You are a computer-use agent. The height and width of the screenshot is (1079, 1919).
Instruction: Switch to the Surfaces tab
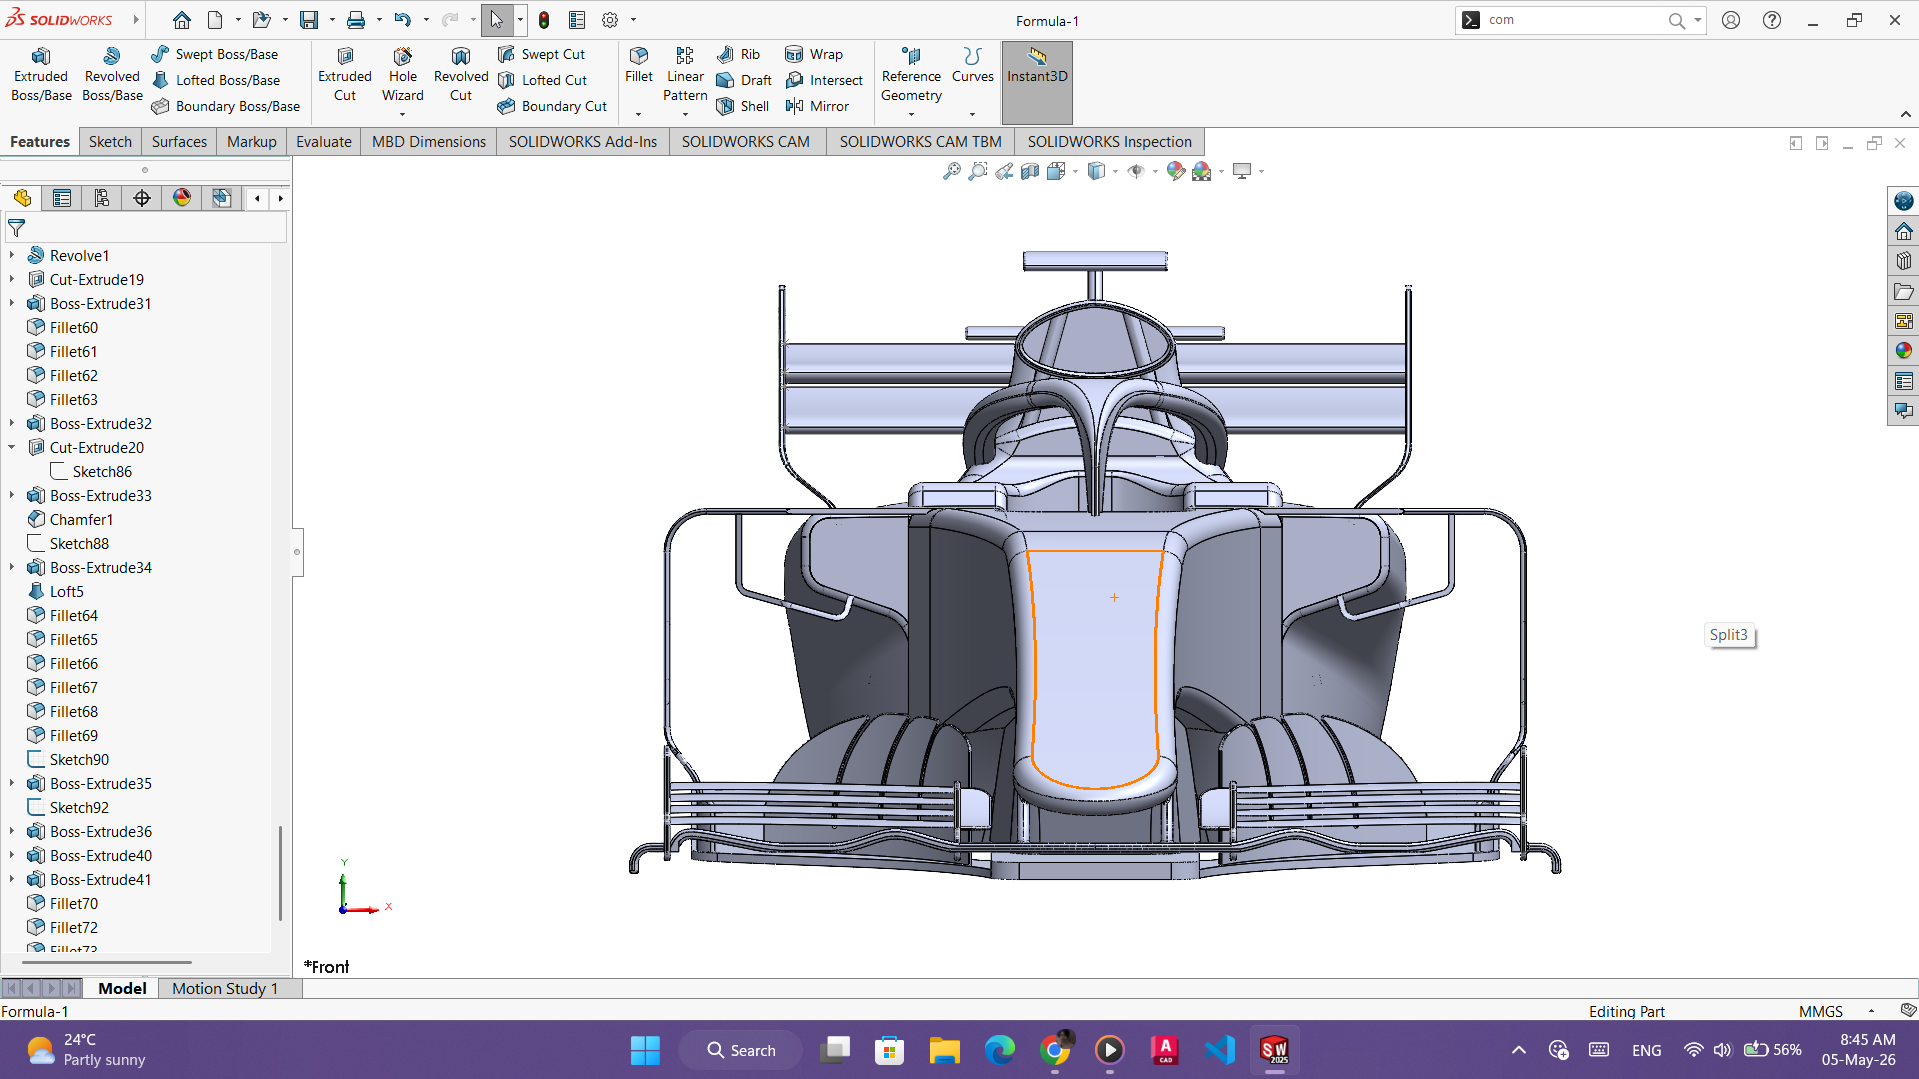pos(179,142)
